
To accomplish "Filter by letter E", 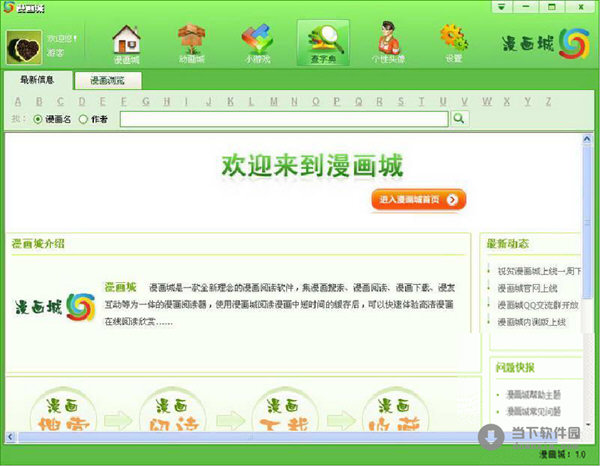I will click(103, 101).
